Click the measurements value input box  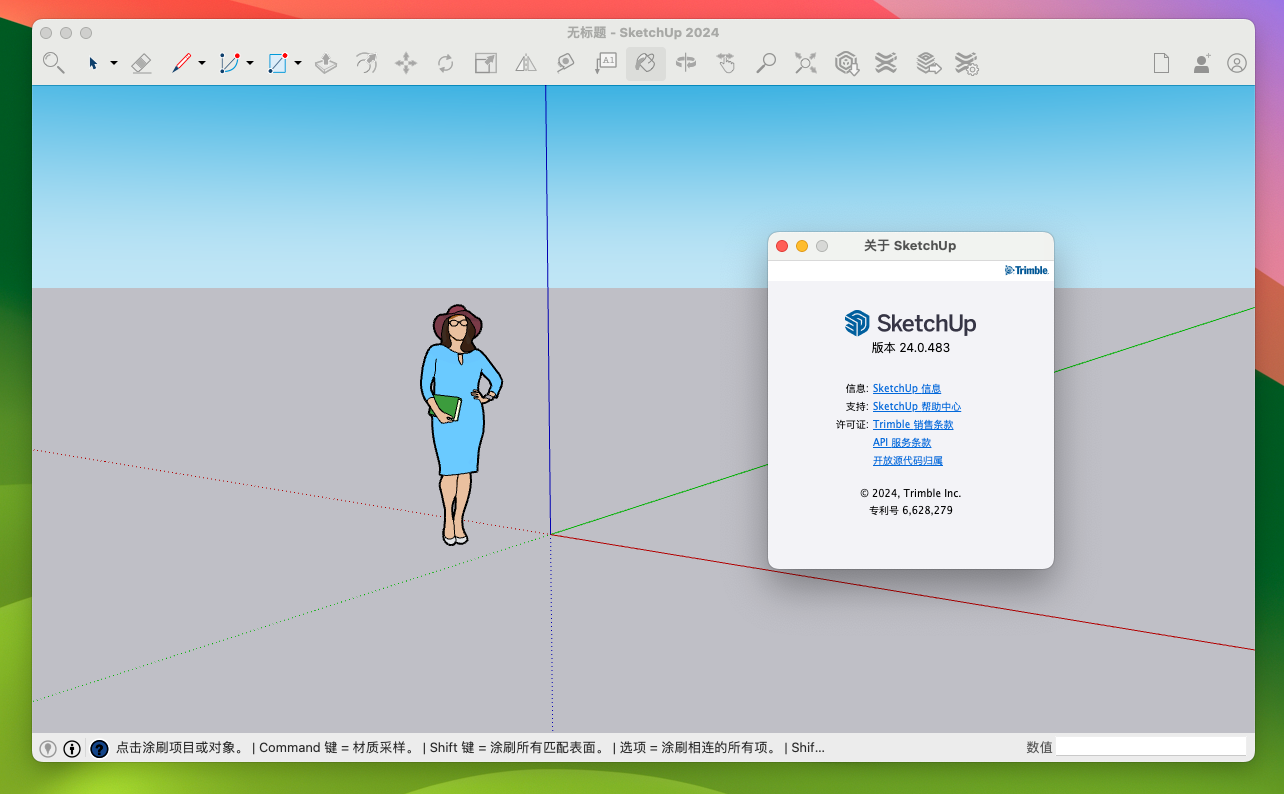(1151, 747)
